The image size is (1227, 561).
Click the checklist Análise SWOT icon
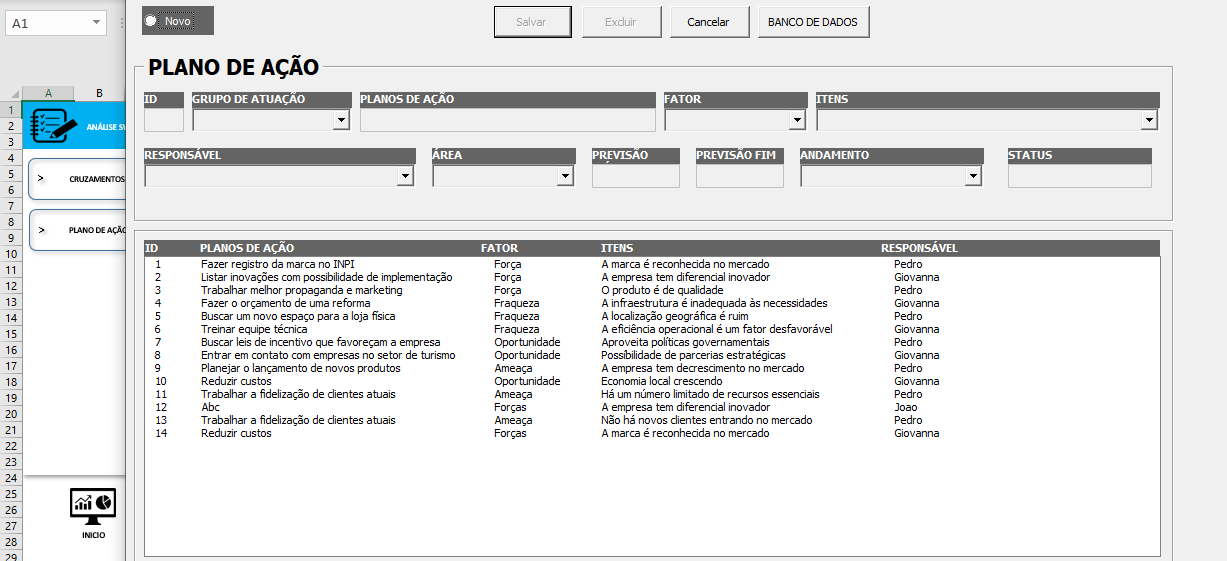[x=53, y=126]
